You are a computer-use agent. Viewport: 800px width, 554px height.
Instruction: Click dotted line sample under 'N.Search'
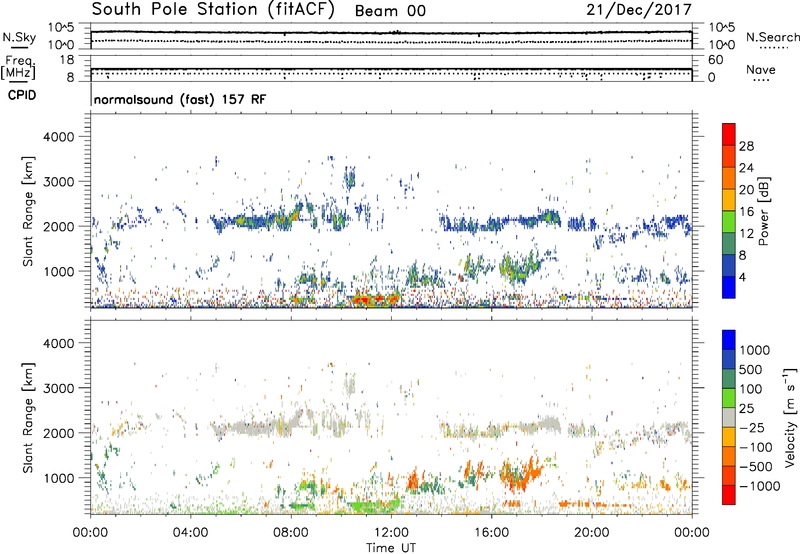tap(774, 48)
